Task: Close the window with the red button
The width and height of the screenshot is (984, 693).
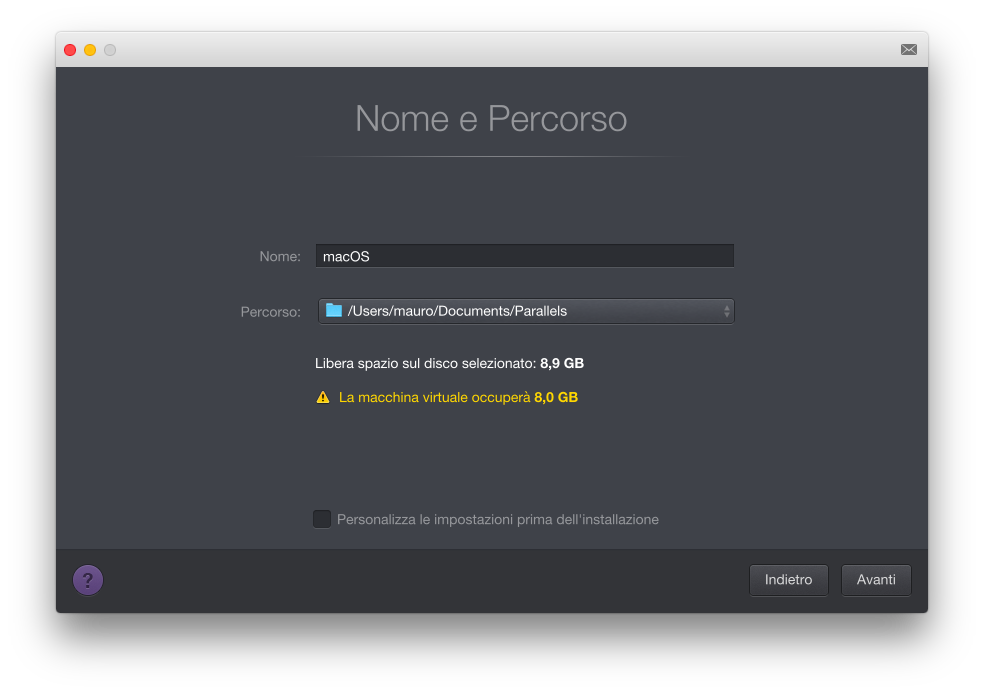Action: pos(70,50)
